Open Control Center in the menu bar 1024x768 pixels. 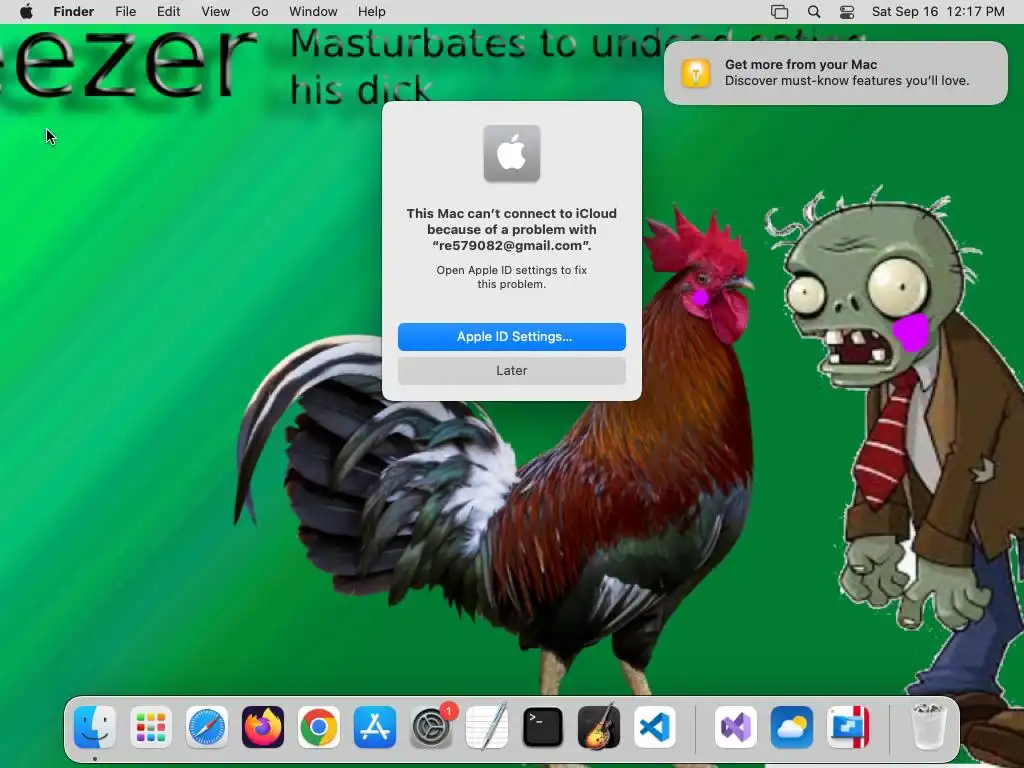(x=847, y=12)
